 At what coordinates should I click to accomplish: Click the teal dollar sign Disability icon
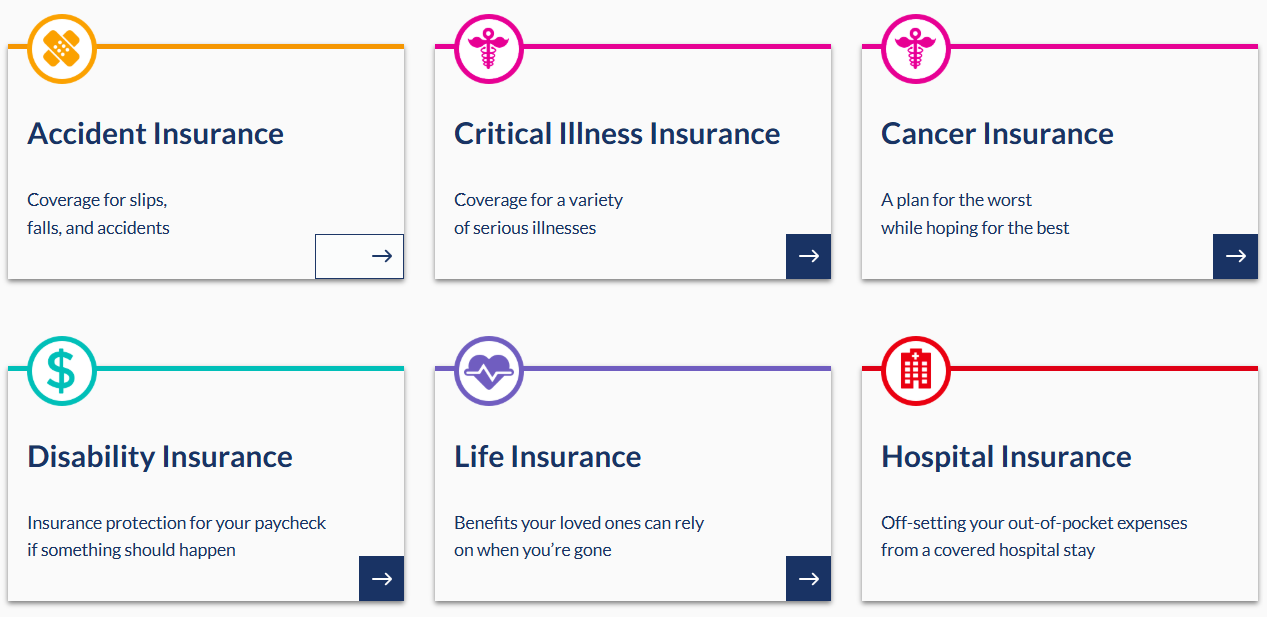(61, 370)
